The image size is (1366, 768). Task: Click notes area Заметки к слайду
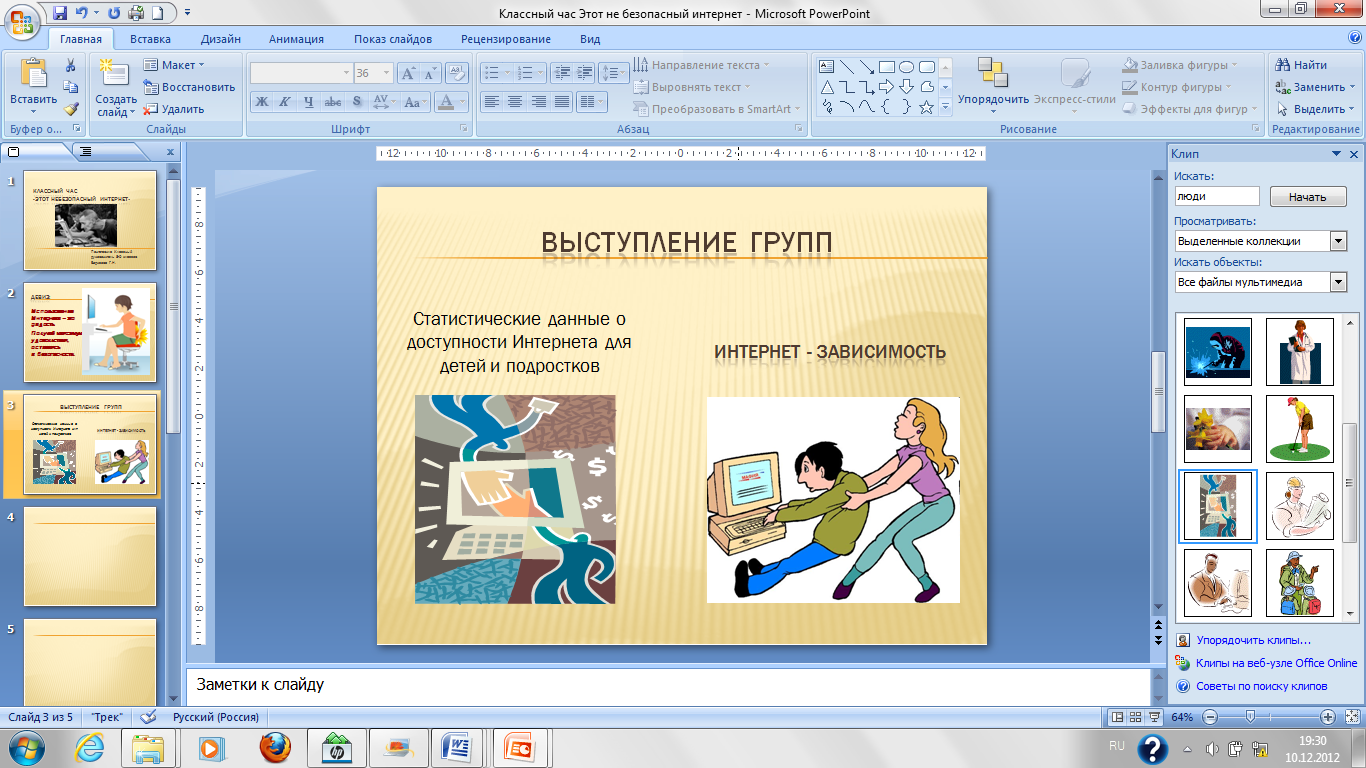pos(668,686)
